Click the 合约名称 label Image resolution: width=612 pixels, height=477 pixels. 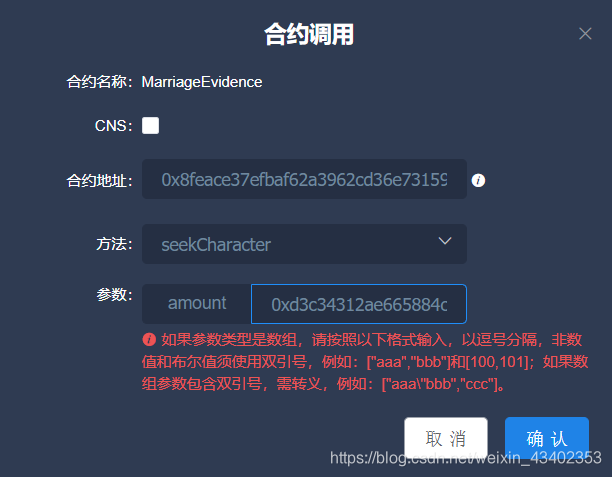tap(100, 82)
